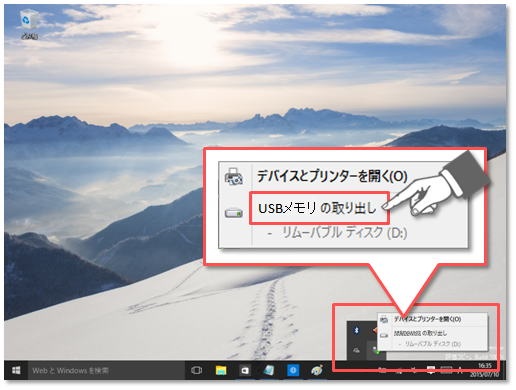The width and height of the screenshot is (516, 390).
Task: Launch File Explorer from the taskbar
Action: (221, 371)
